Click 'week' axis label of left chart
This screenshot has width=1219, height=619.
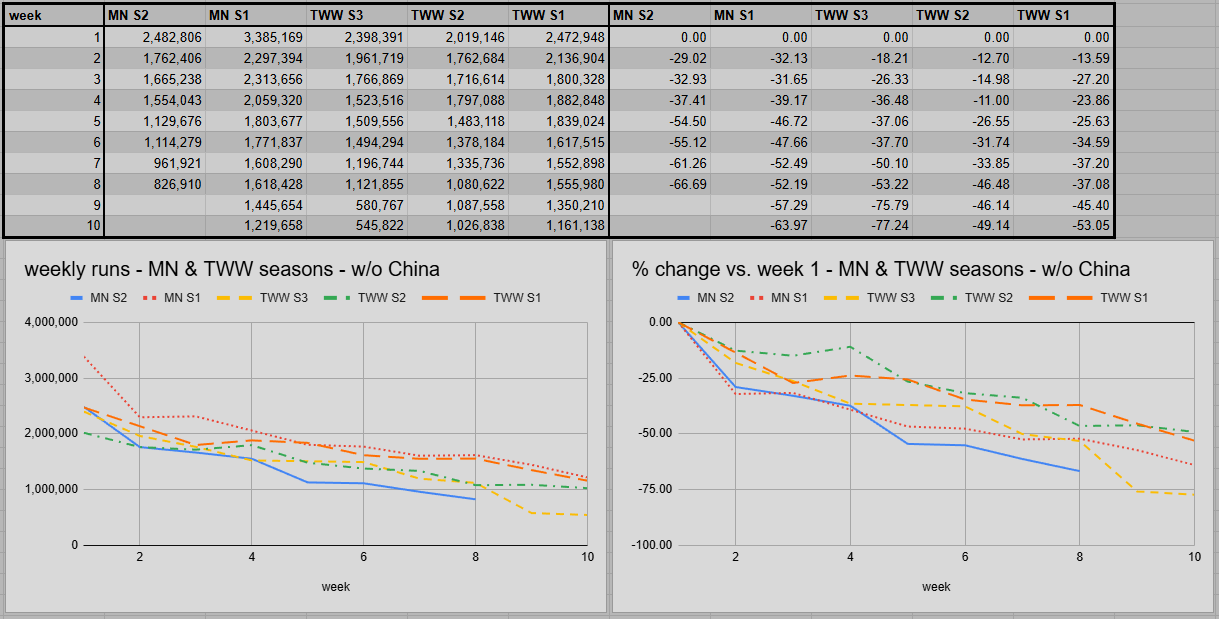click(x=336, y=587)
